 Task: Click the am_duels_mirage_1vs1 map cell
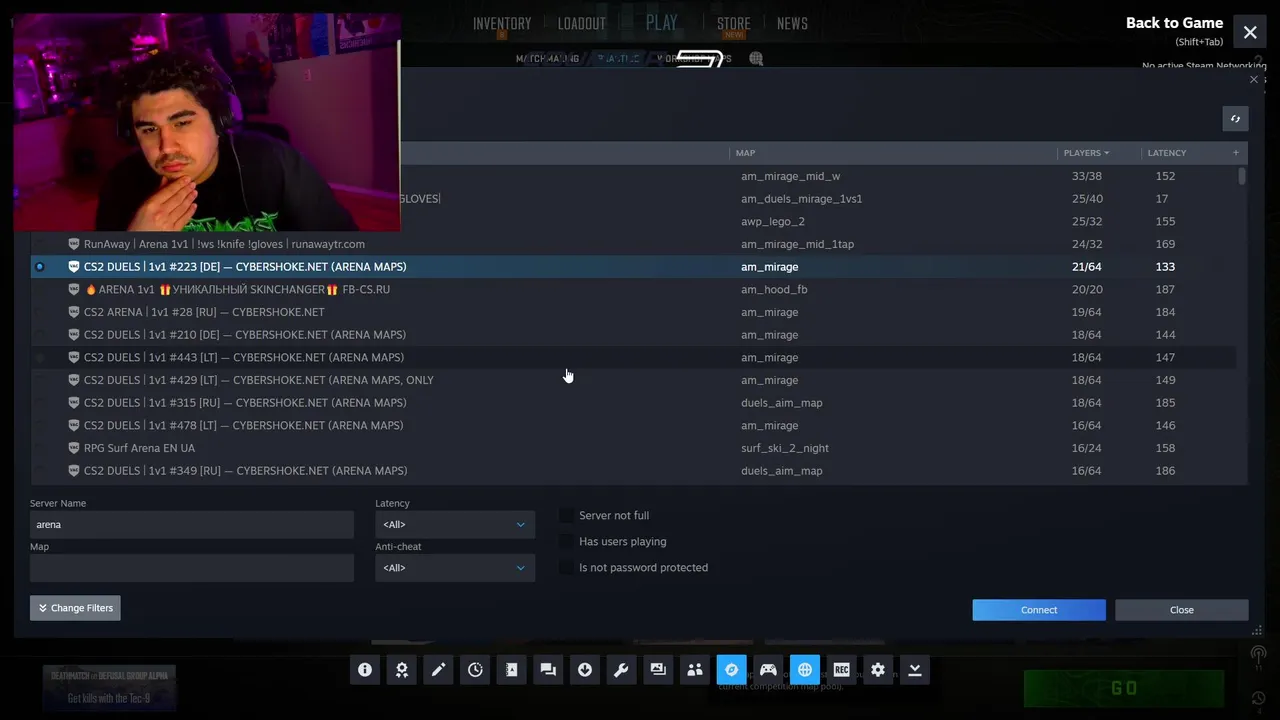point(801,199)
